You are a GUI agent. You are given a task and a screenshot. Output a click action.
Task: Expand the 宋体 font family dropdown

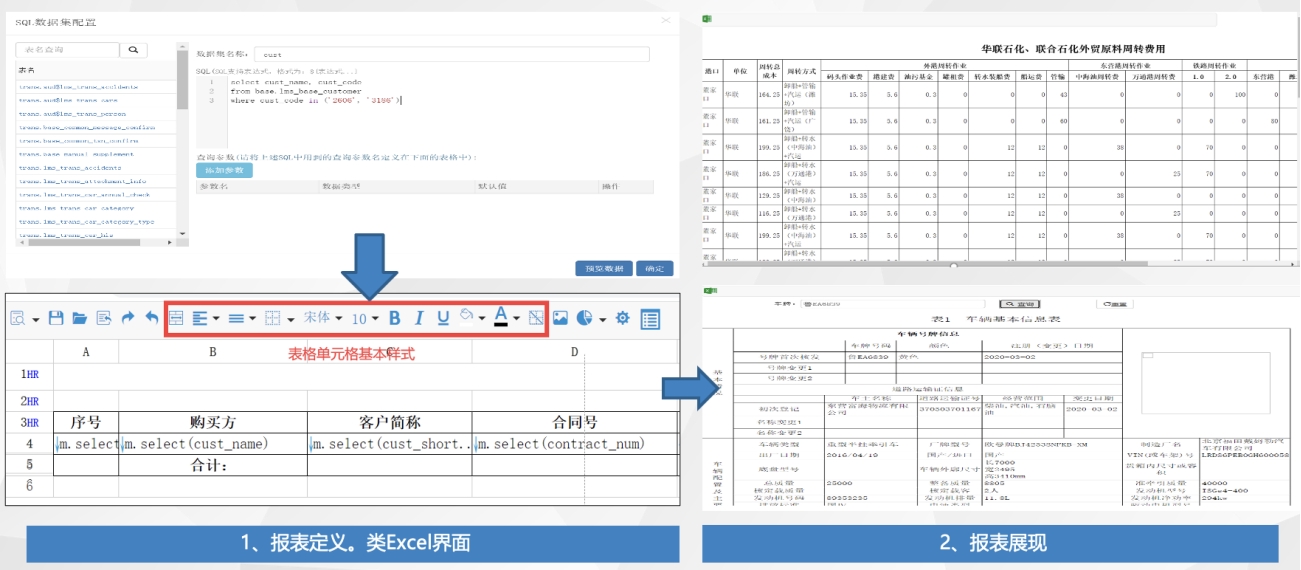point(322,318)
